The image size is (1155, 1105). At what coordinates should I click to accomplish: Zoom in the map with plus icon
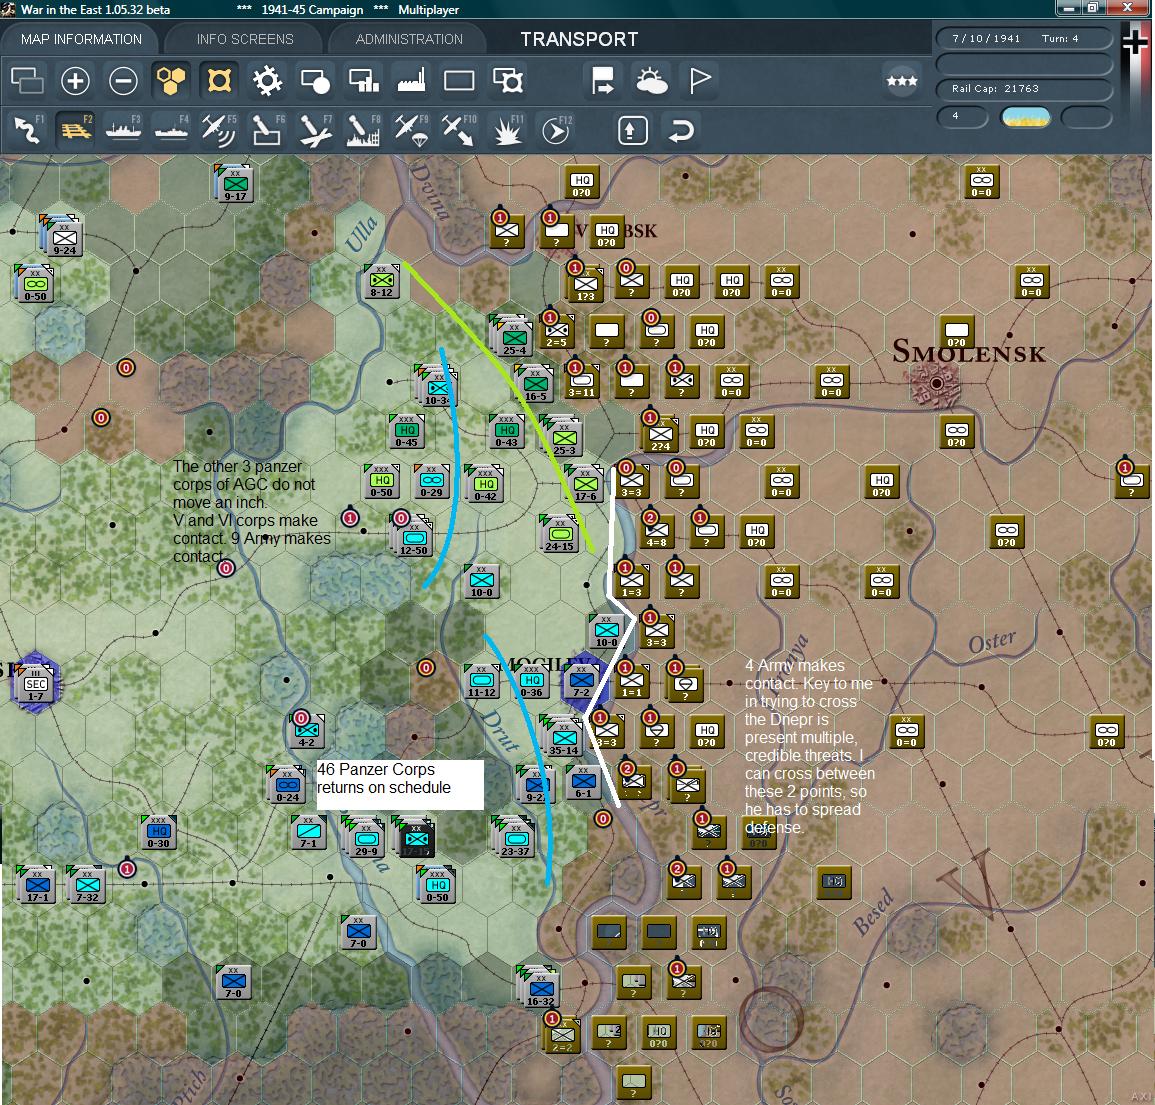pos(75,80)
